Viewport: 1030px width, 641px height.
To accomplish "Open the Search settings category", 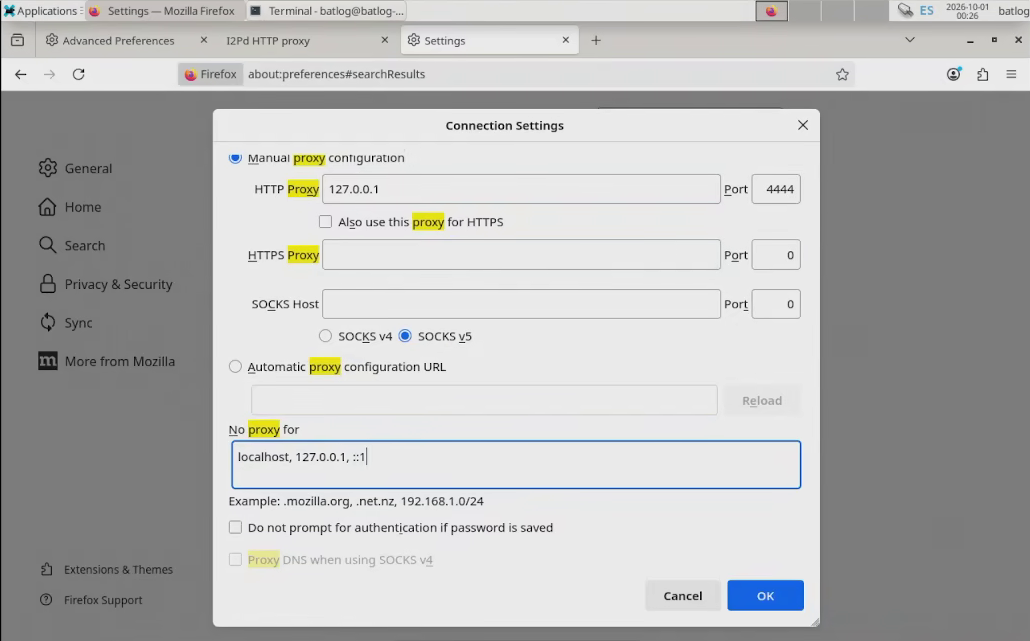I will pos(72,246).
